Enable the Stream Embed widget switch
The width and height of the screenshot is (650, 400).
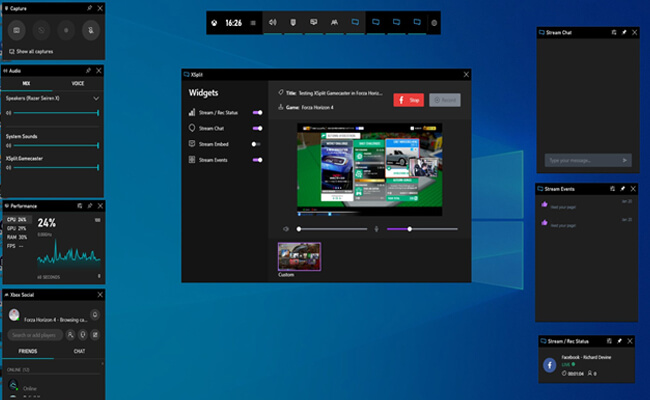pyautogui.click(x=256, y=144)
